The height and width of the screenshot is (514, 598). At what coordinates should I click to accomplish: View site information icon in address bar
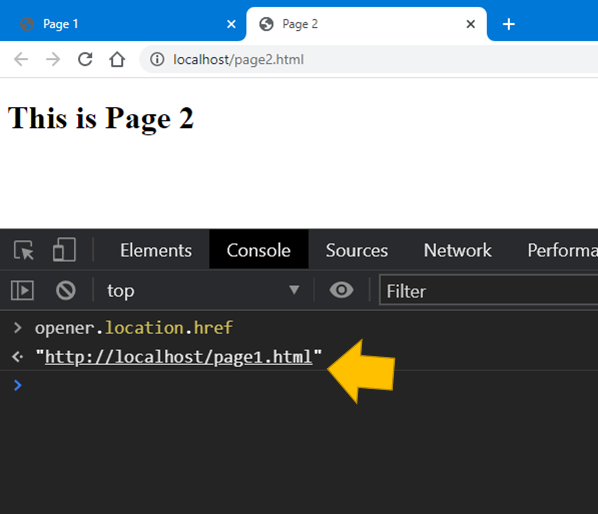(x=157, y=59)
